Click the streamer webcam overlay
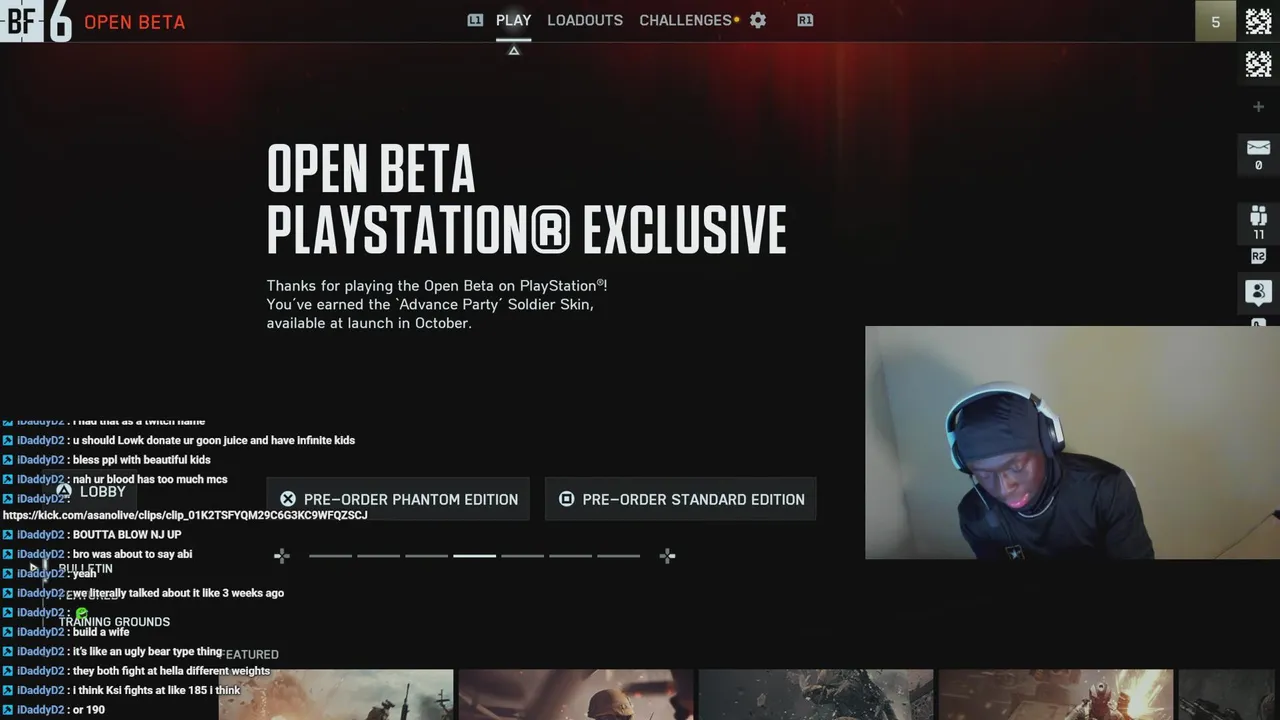The width and height of the screenshot is (1280, 720). coord(1072,442)
